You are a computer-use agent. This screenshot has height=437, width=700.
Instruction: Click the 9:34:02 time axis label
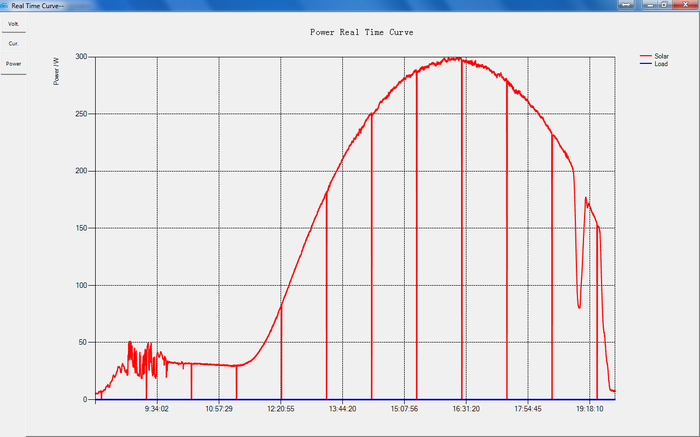(157, 409)
